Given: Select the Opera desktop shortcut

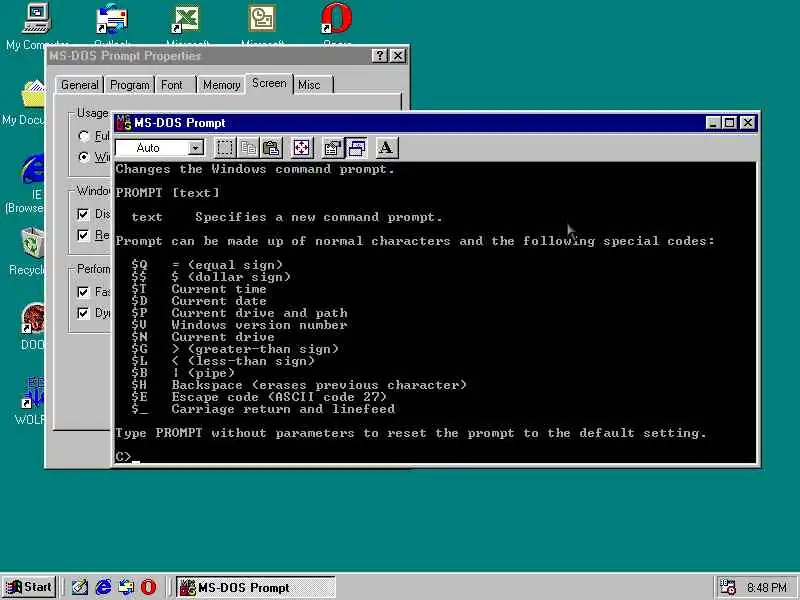Looking at the screenshot, I should pos(337,26).
